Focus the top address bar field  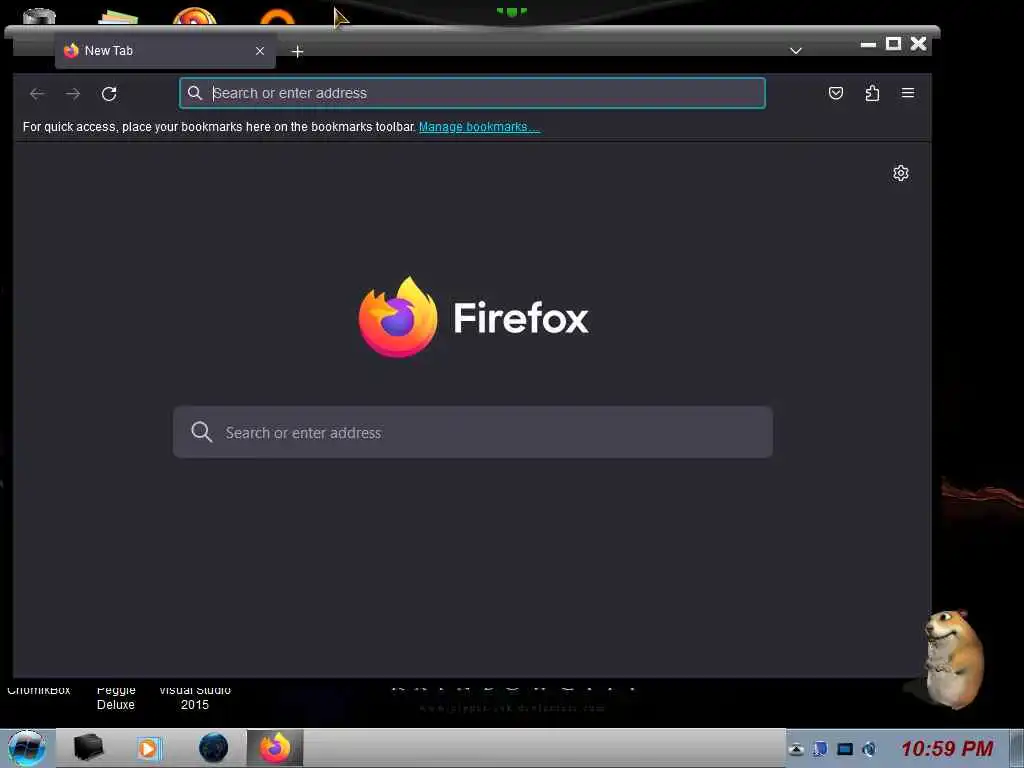point(472,93)
